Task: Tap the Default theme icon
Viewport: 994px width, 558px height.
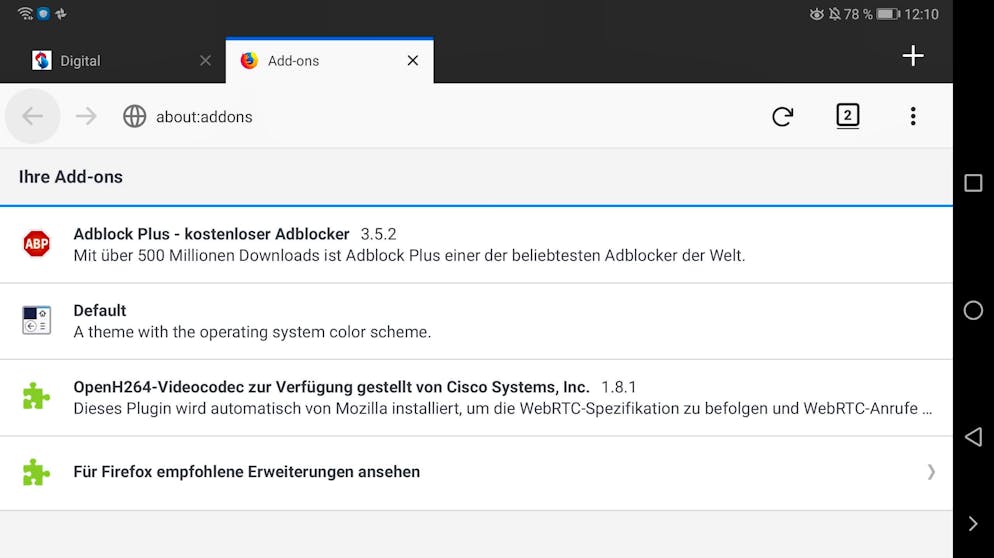Action: (37, 320)
